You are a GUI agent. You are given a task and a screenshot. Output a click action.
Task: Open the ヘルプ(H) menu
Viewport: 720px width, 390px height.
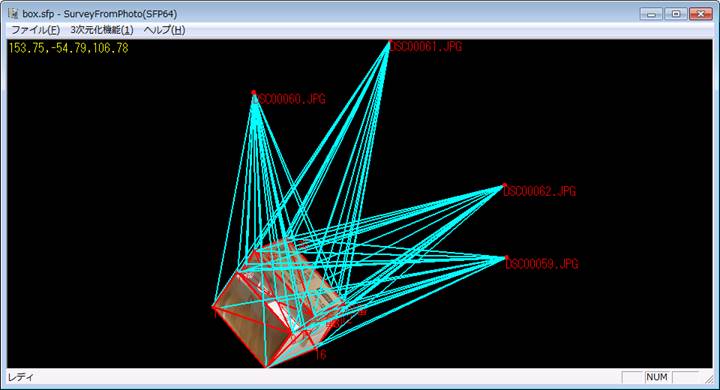click(x=164, y=30)
